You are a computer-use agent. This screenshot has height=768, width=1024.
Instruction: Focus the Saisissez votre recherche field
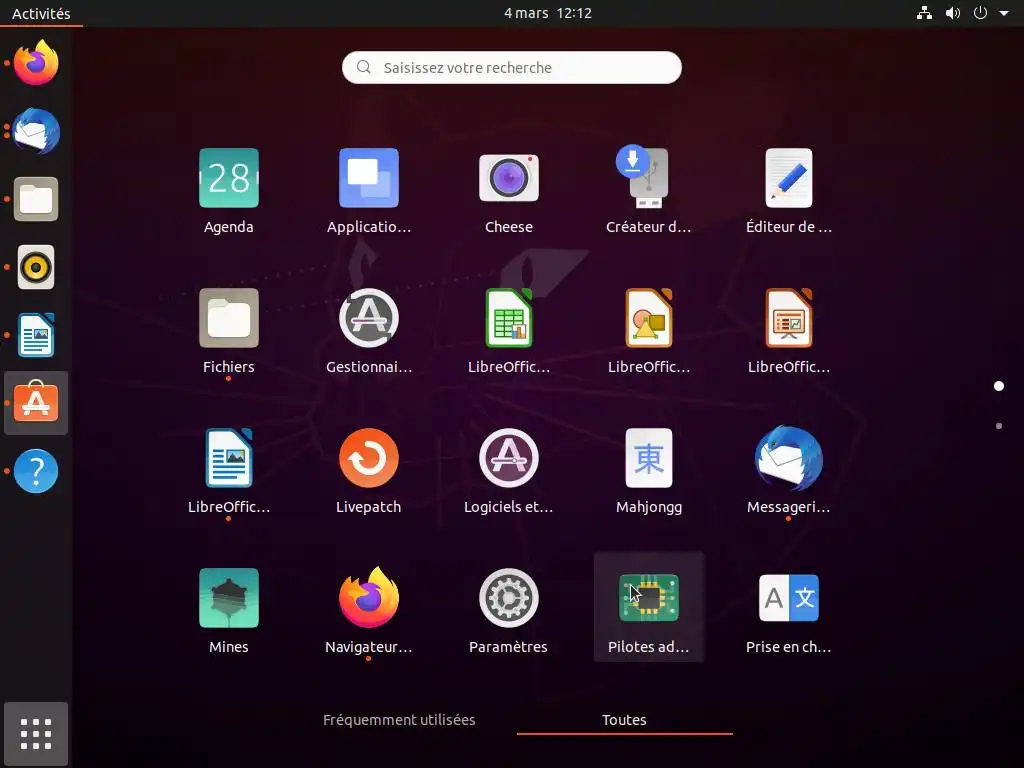point(511,67)
